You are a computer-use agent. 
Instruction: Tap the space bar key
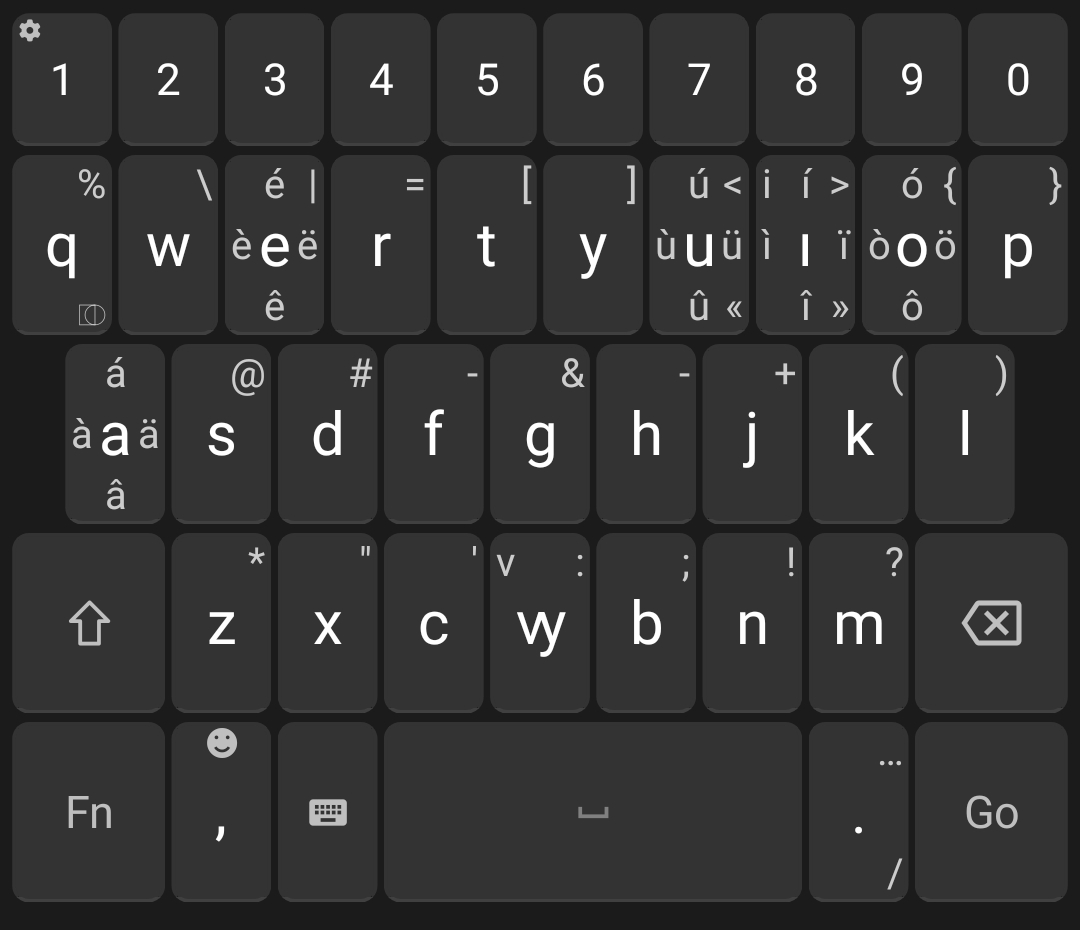coord(593,812)
